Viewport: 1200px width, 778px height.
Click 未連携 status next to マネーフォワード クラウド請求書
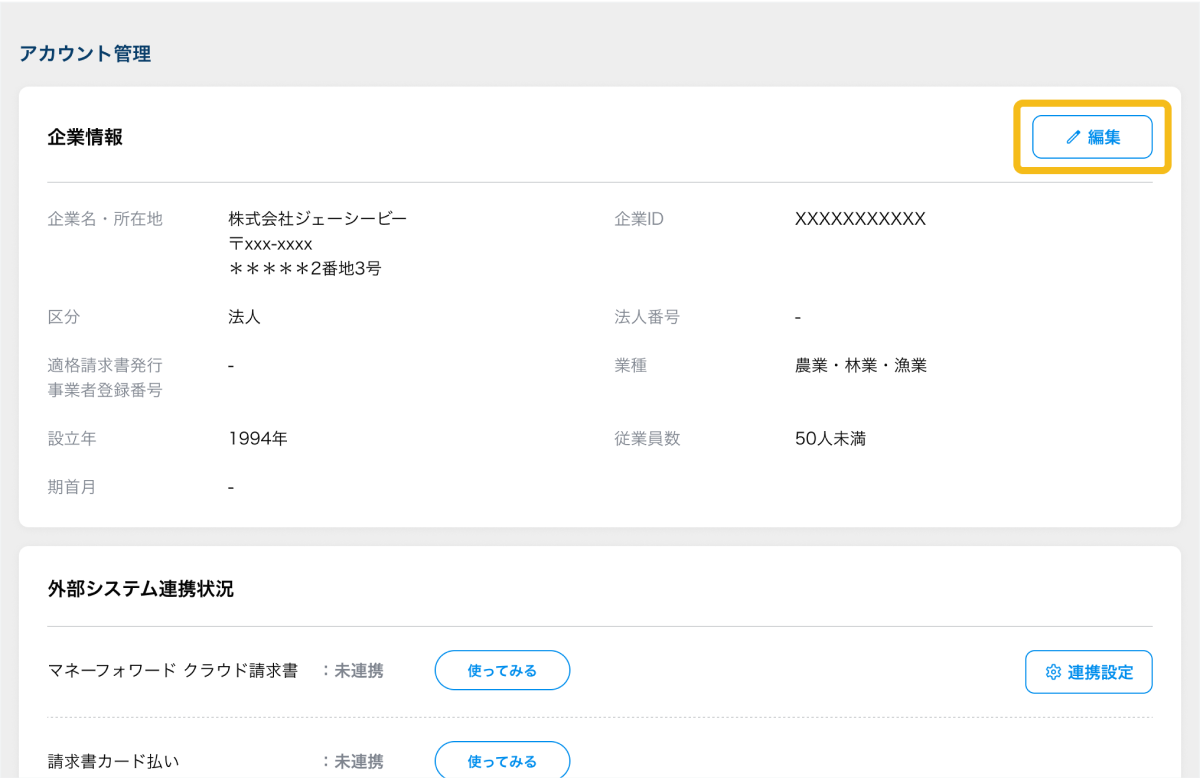pyautogui.click(x=358, y=671)
